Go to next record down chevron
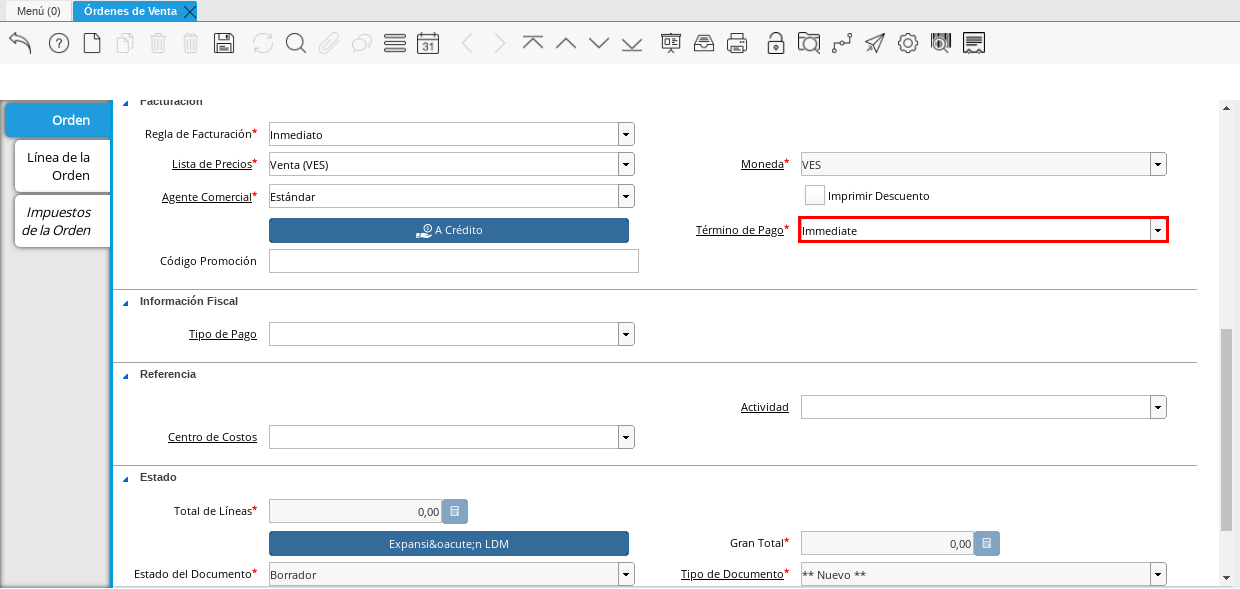Screen dimensions: 1240x589 pyautogui.click(x=599, y=43)
